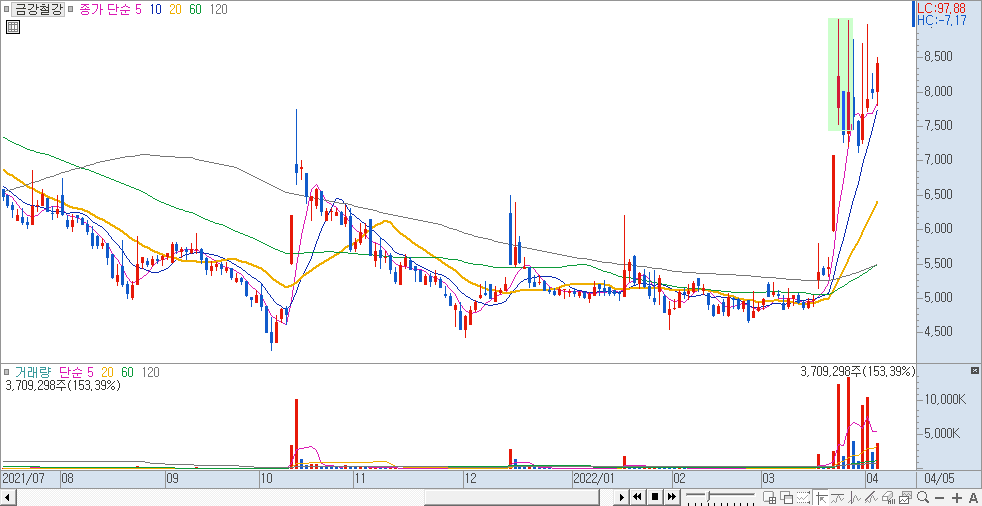Click the eraser with bars icon

tap(888, 497)
